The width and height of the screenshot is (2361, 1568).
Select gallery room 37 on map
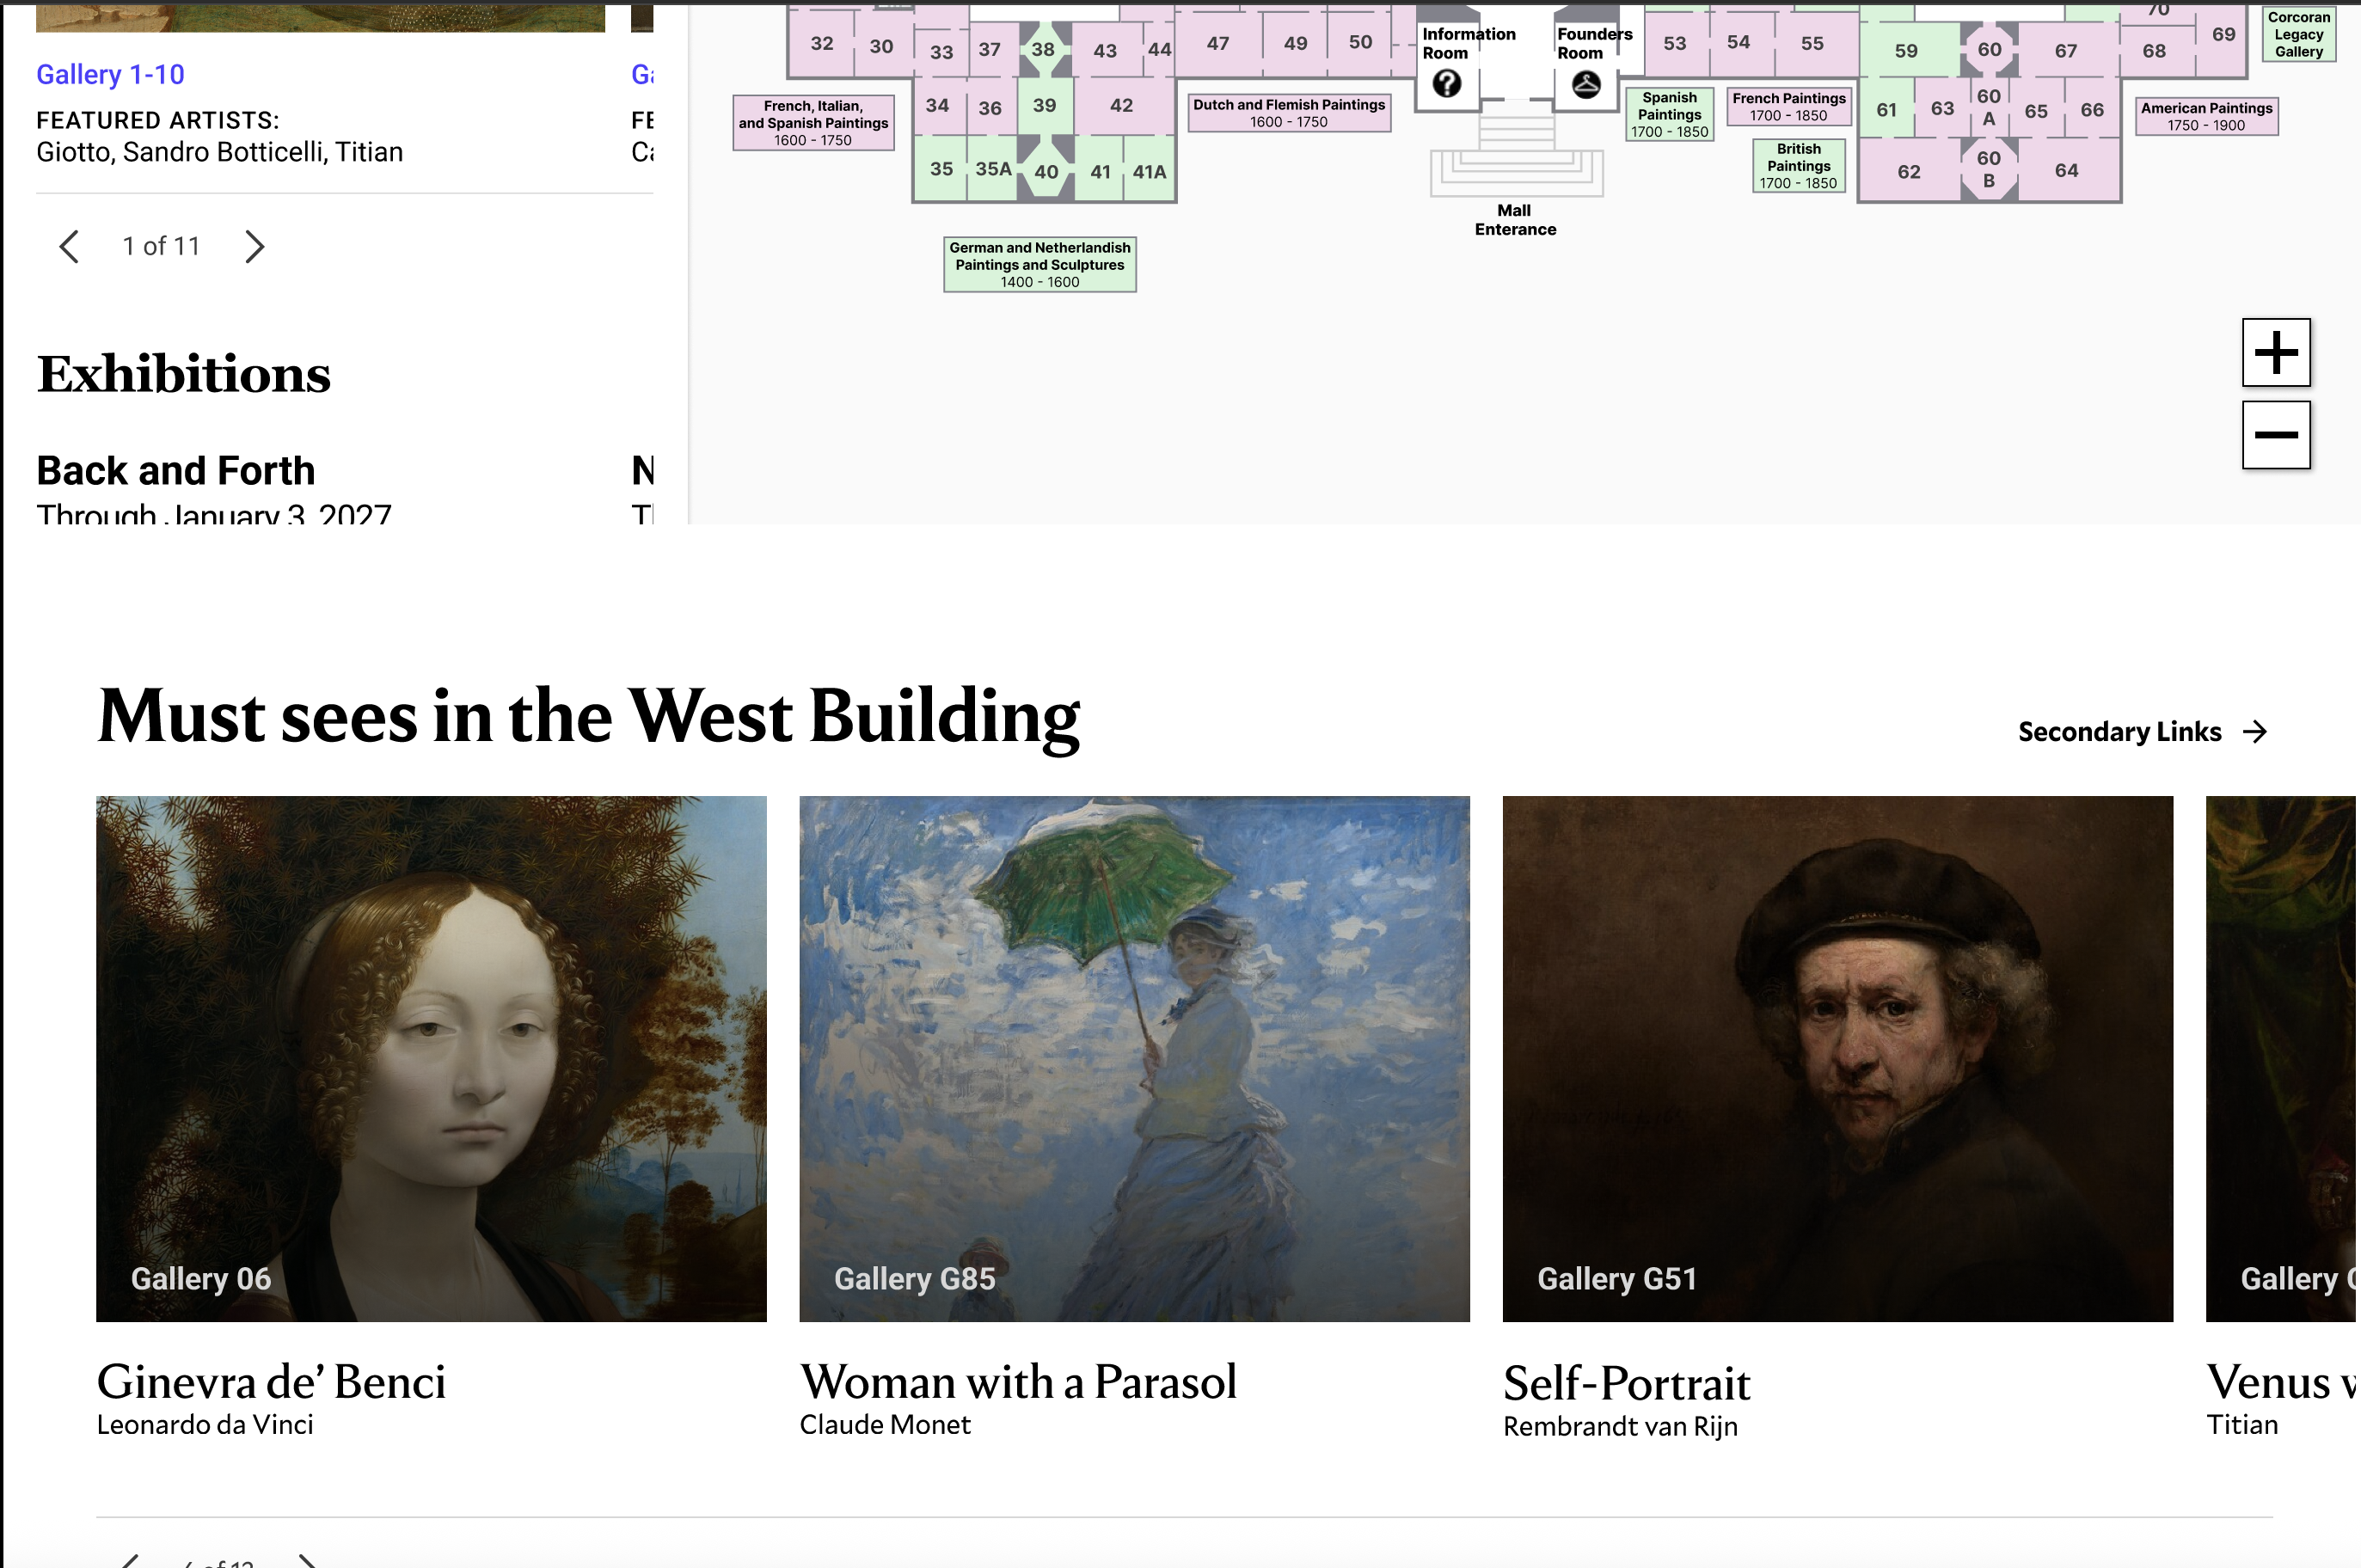[x=989, y=49]
